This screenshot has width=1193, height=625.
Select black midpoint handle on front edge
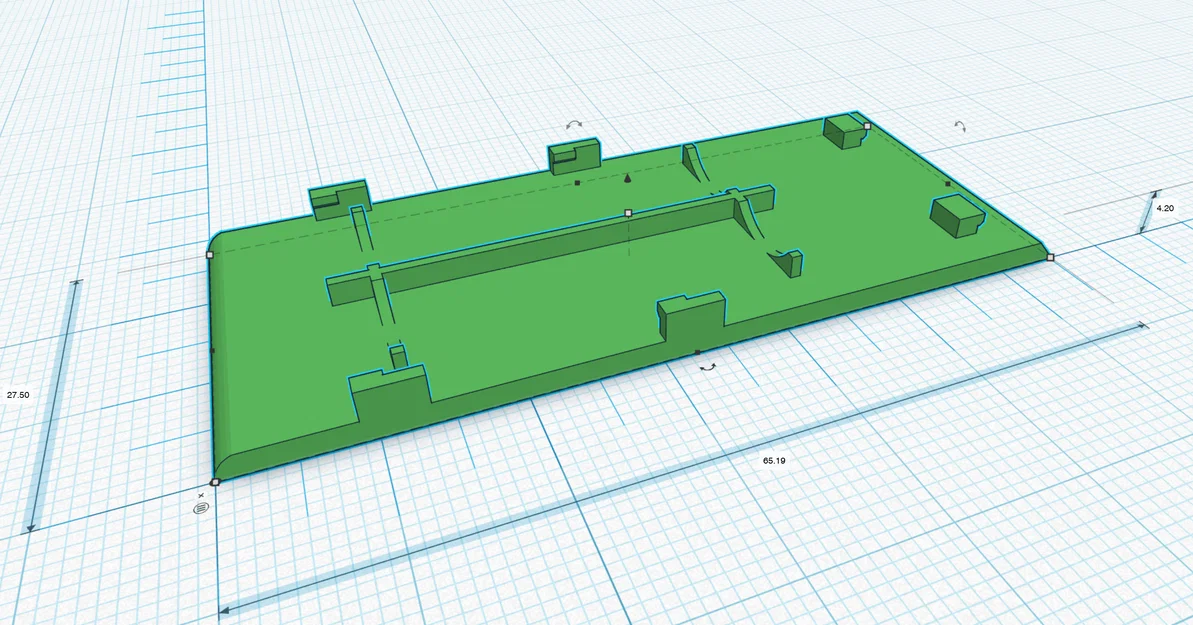[698, 352]
